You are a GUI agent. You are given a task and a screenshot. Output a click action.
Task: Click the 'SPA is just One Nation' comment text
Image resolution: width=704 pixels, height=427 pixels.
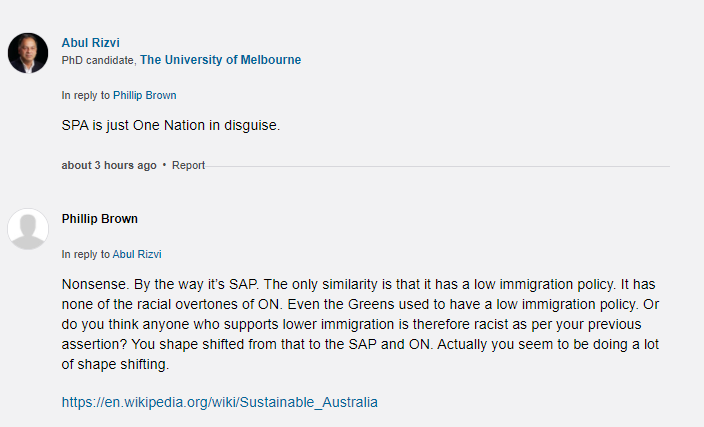pos(170,129)
